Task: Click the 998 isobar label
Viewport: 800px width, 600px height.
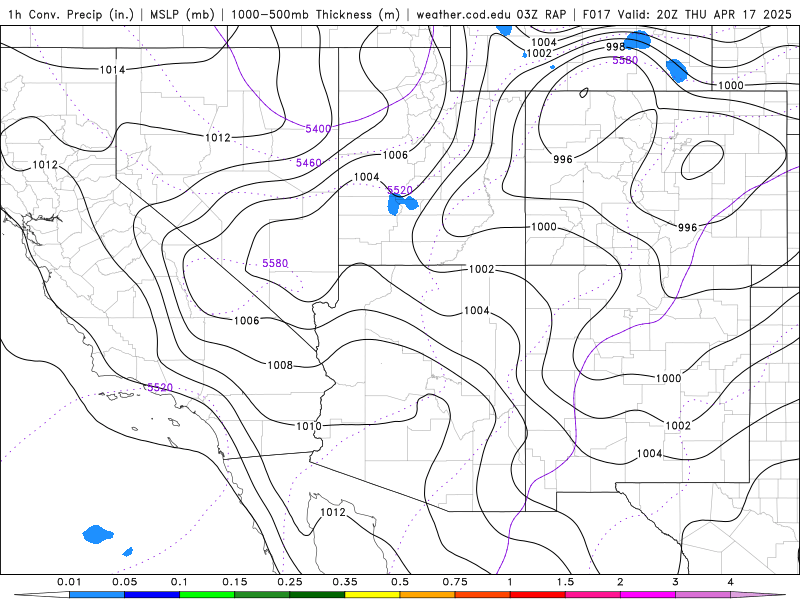Action: click(615, 47)
